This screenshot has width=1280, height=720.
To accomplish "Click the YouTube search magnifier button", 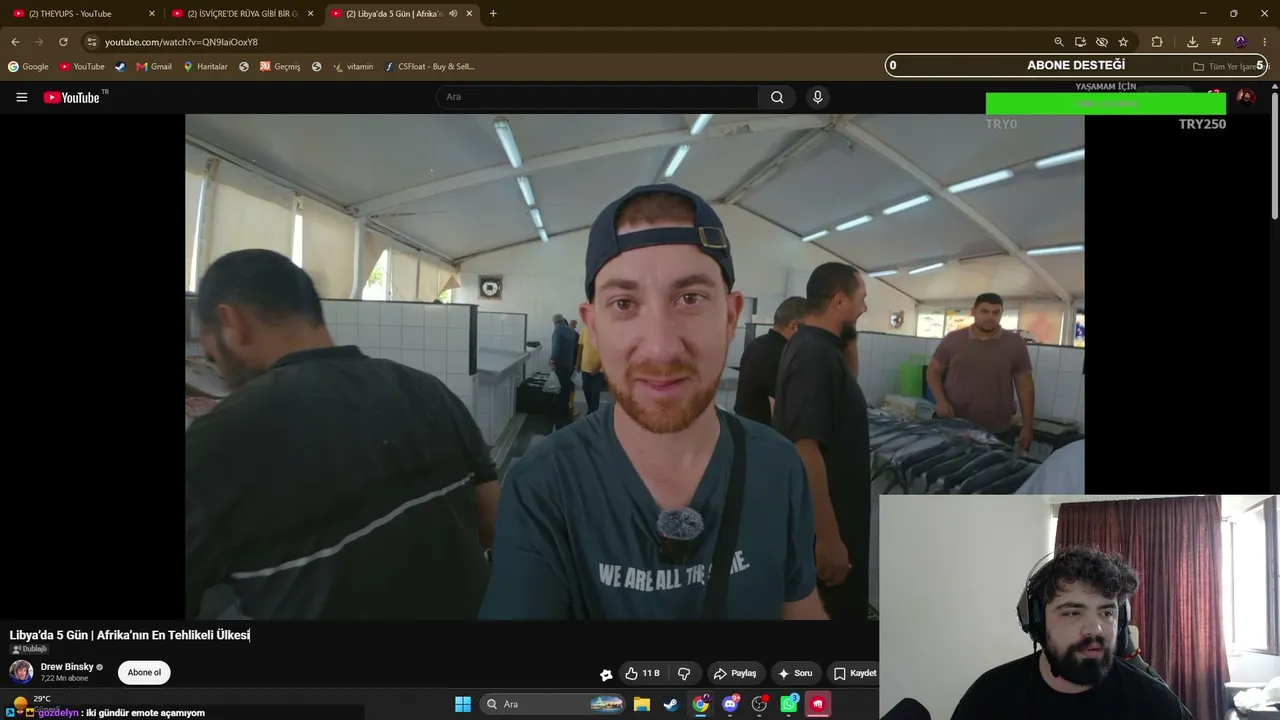I will click(x=777, y=97).
